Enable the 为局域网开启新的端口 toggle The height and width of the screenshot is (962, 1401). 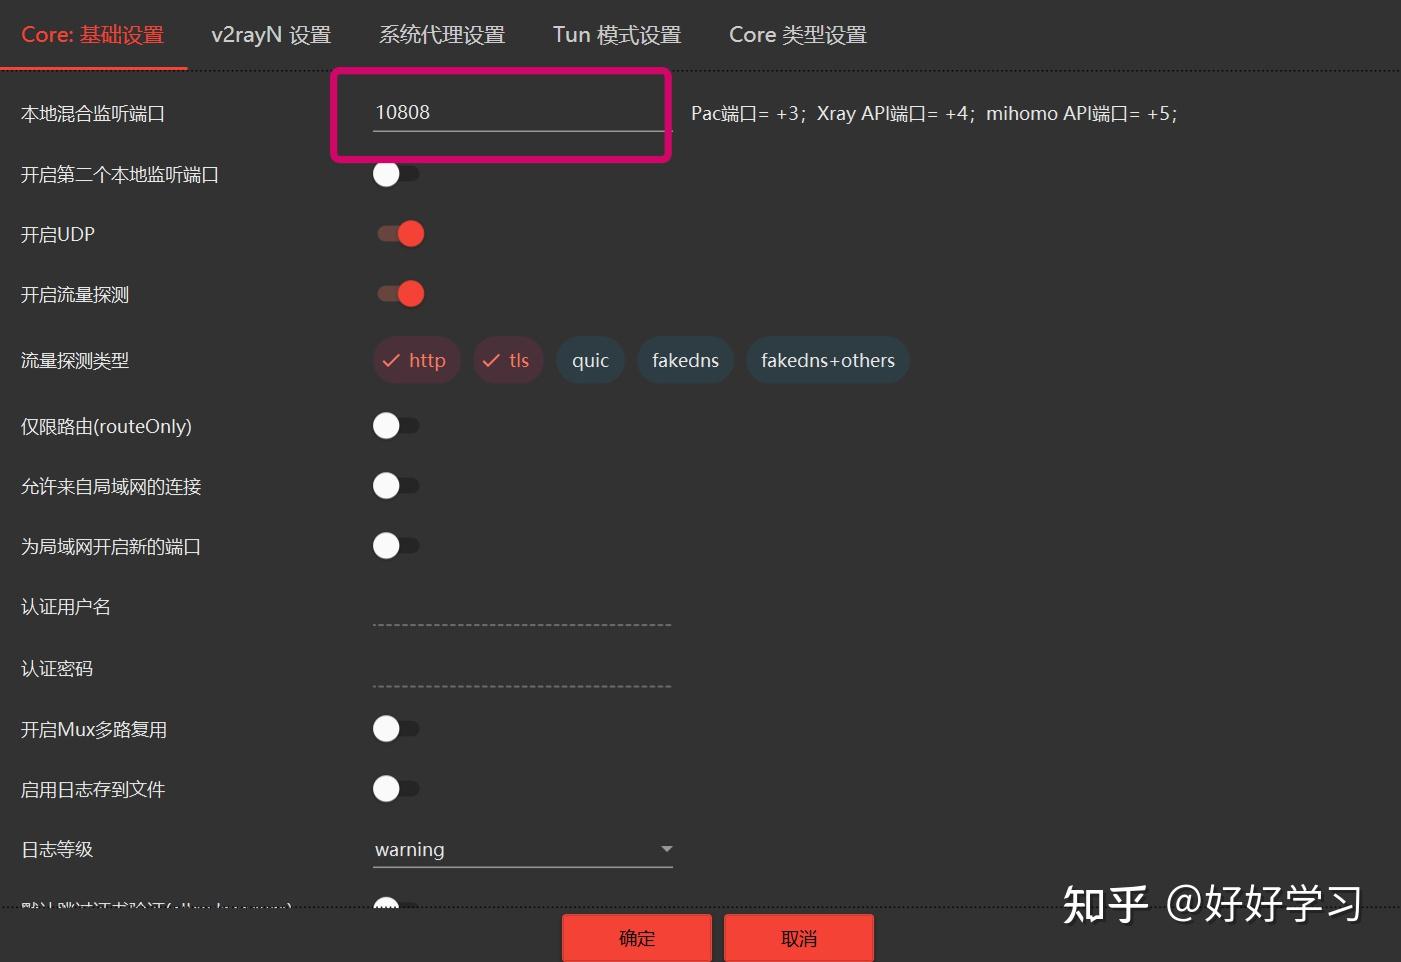pos(397,545)
